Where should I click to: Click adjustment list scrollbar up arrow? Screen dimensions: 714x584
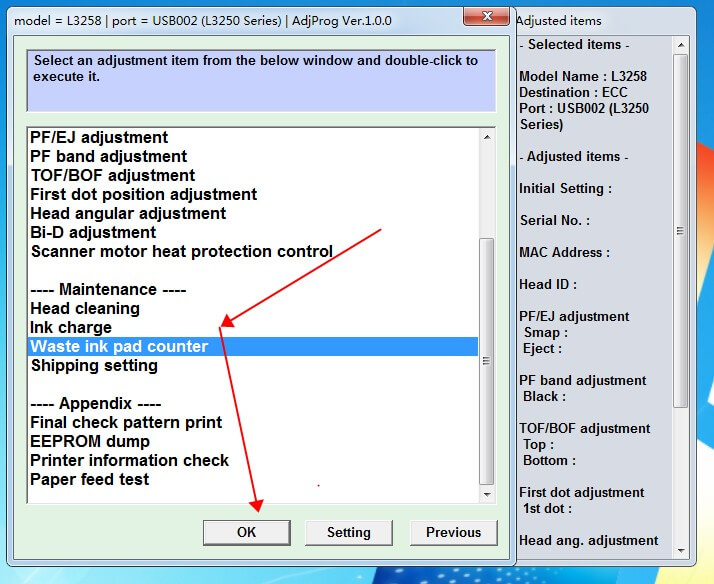click(x=487, y=137)
